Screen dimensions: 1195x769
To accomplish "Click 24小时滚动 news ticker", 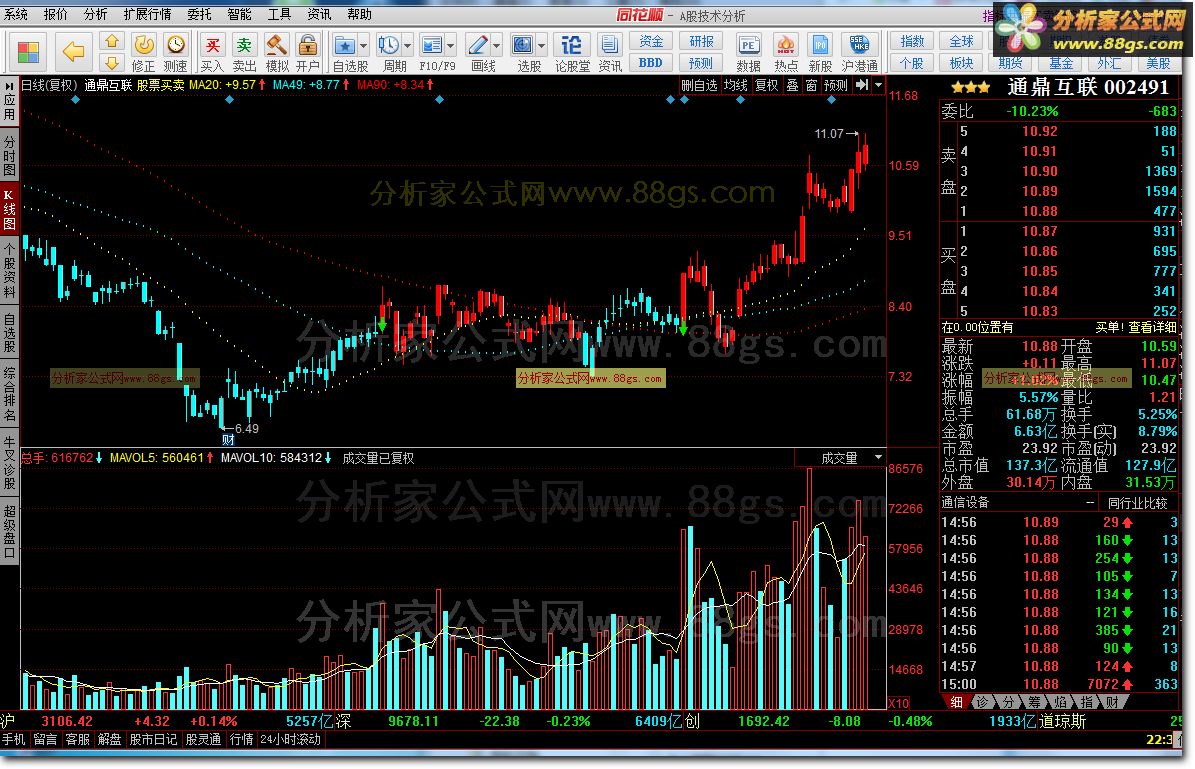I will click(x=290, y=739).
